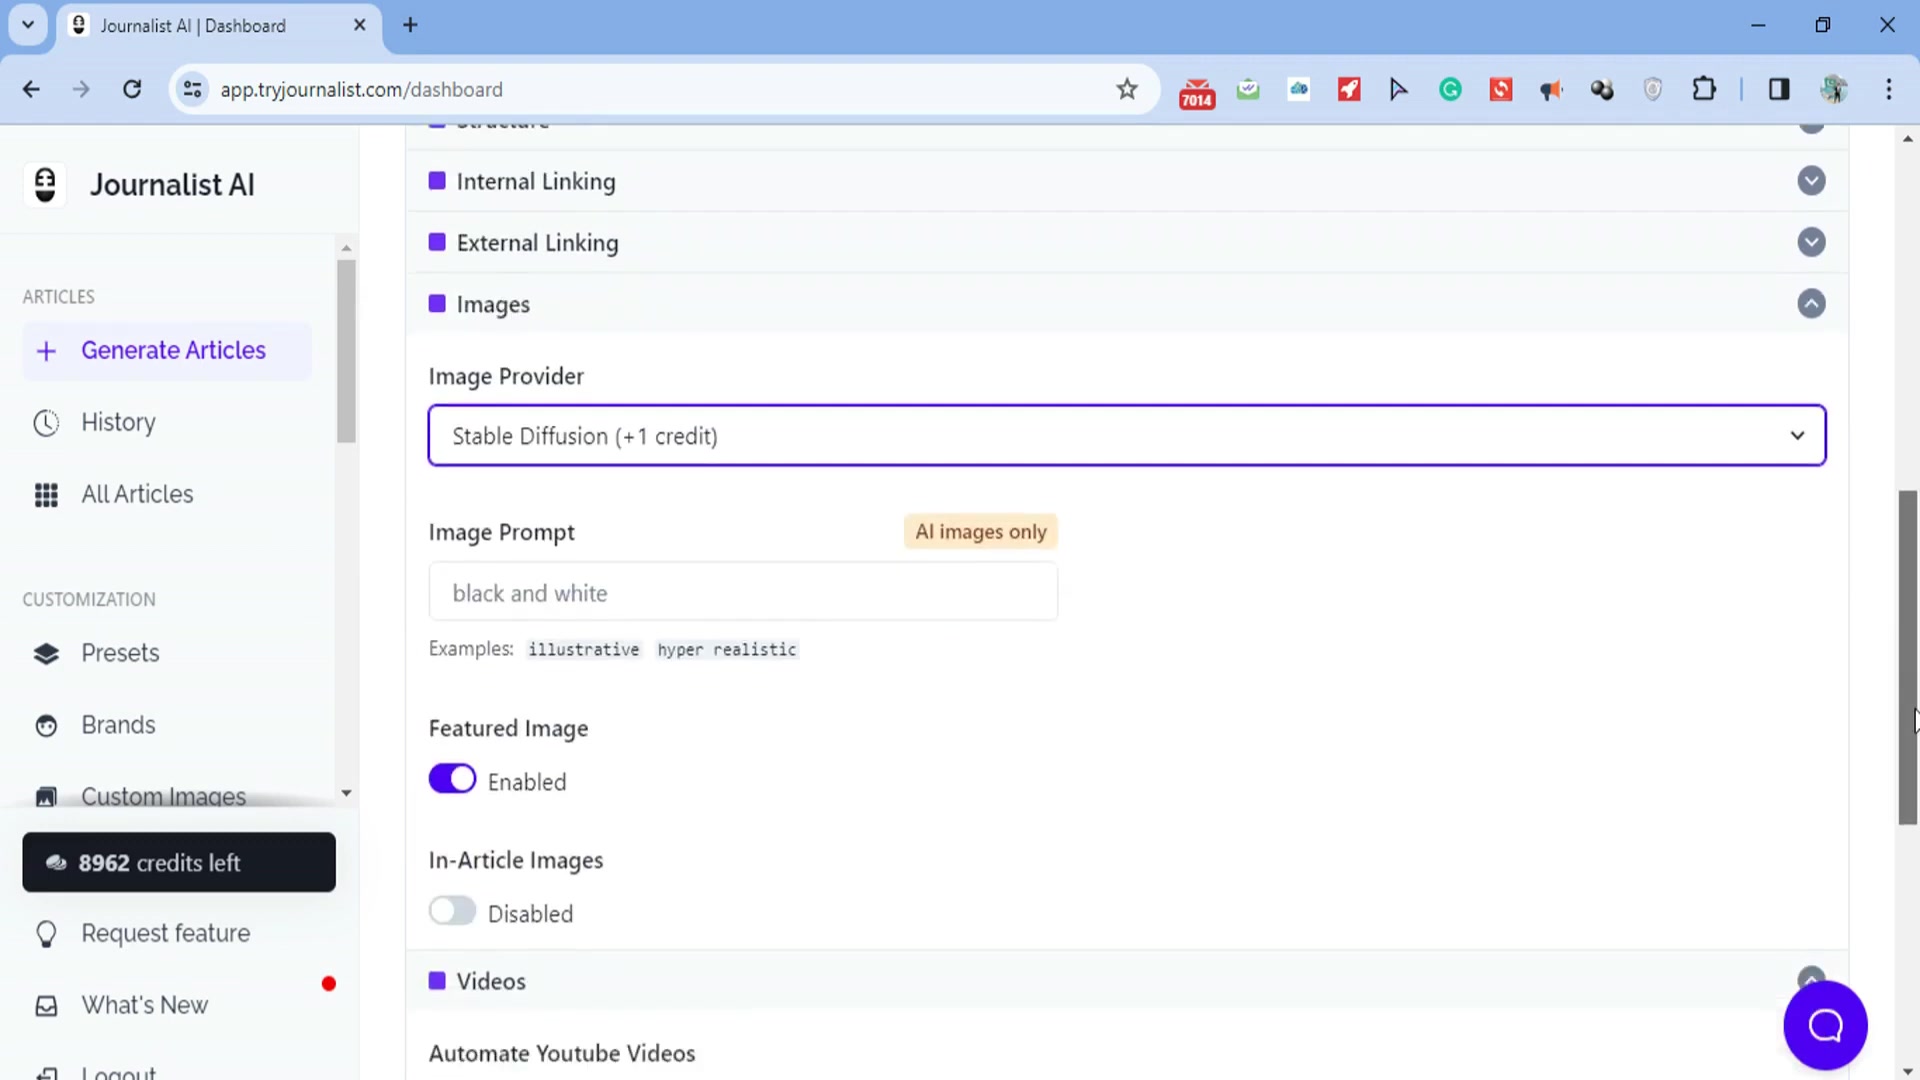1920x1080 pixels.
Task: Click the 8962 credits left button
Action: tap(179, 862)
